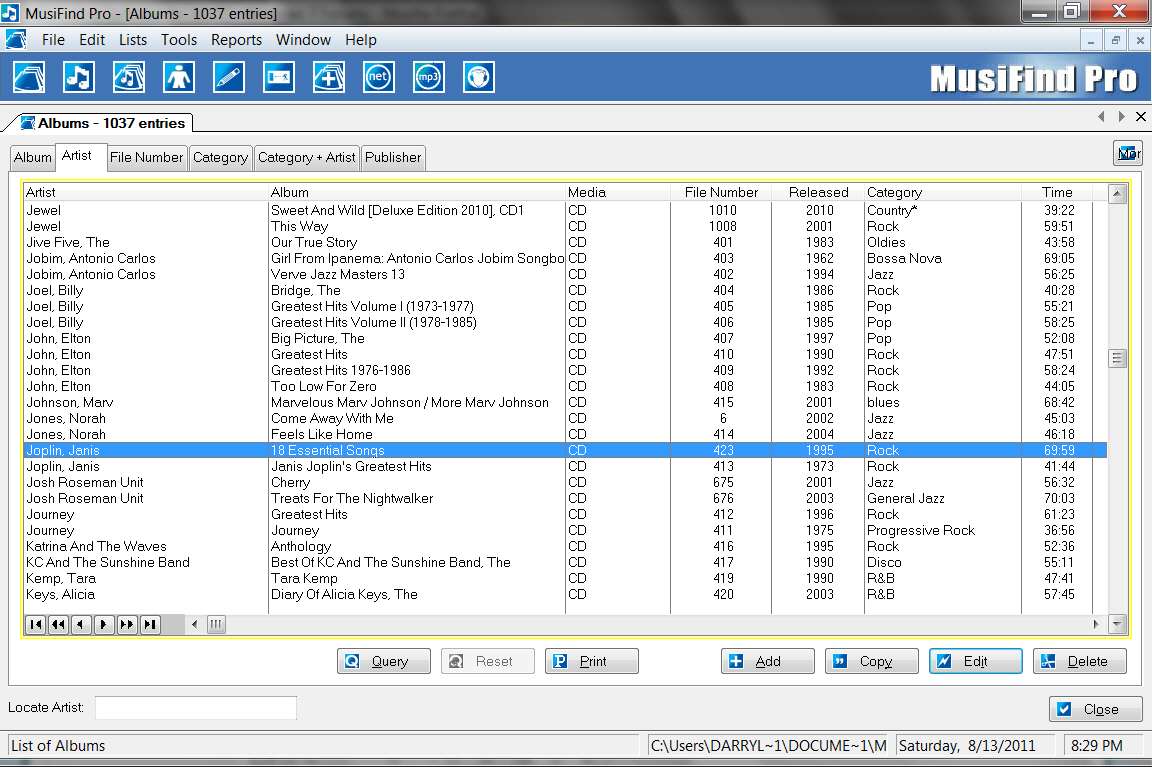Screen dimensions: 1152x767
Task: Open the Edit menu
Action: tap(92, 40)
